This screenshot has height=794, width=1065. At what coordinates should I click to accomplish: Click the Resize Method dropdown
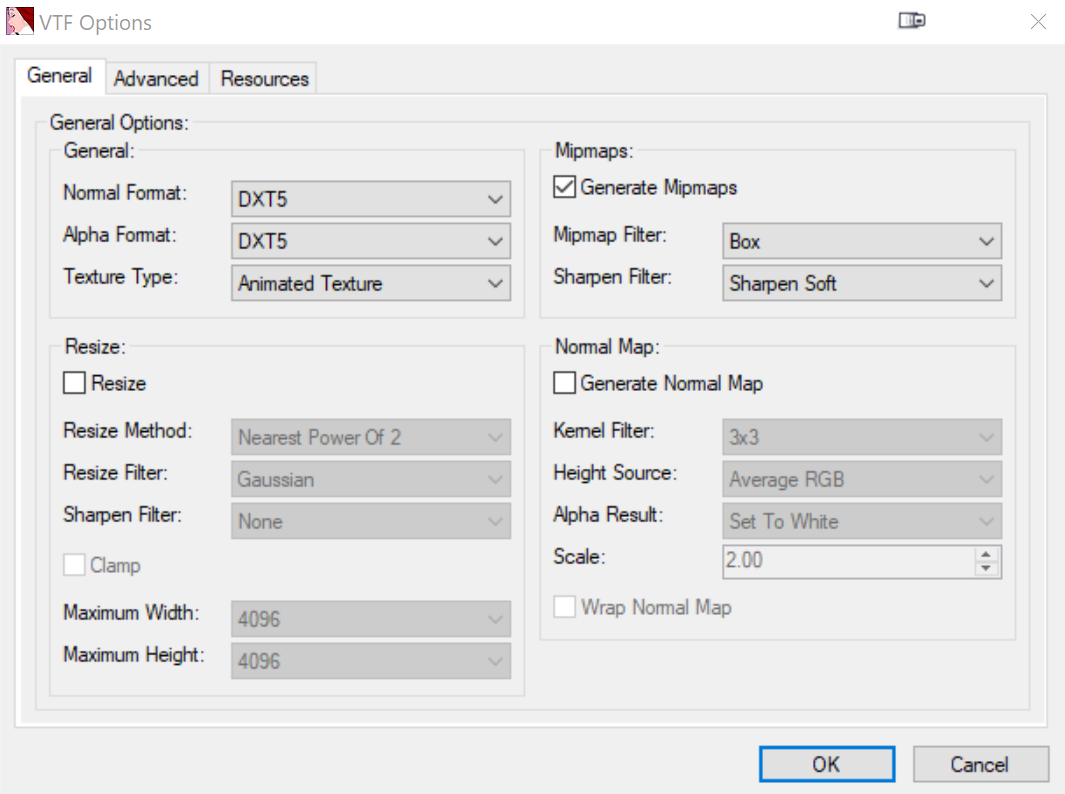[x=370, y=437]
